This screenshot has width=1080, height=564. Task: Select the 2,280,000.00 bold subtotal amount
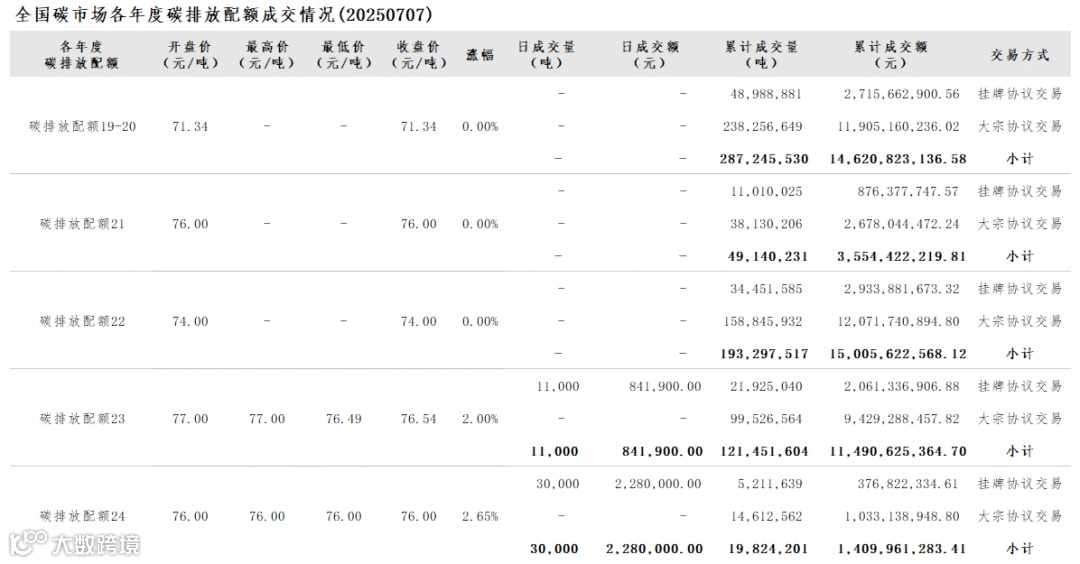coord(654,549)
